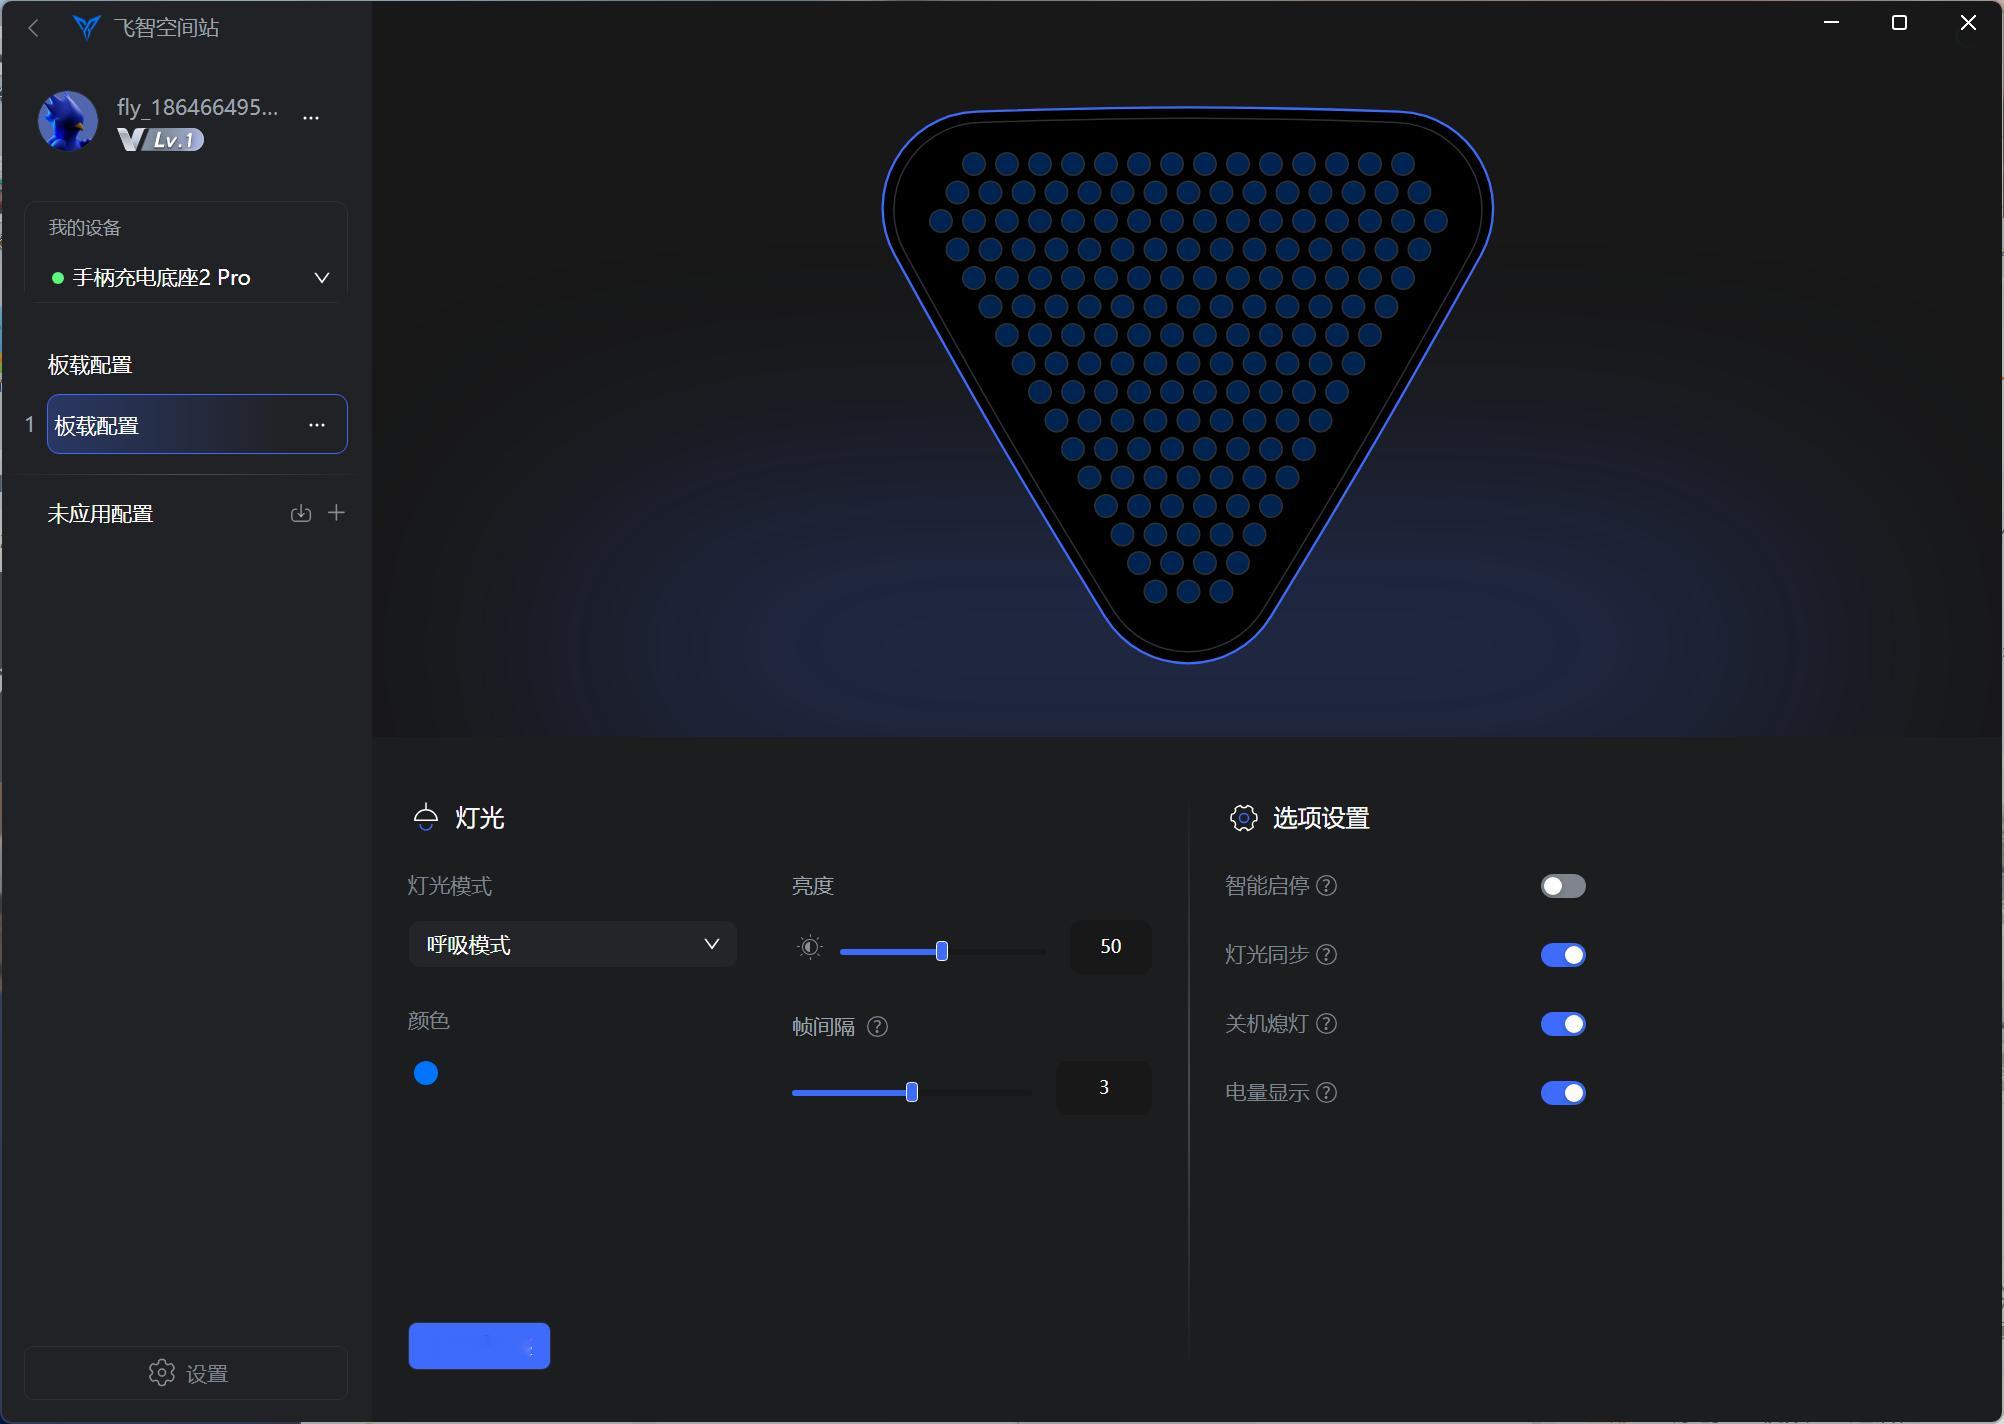
Task: Enable the 智能启停 toggle
Action: pos(1562,886)
